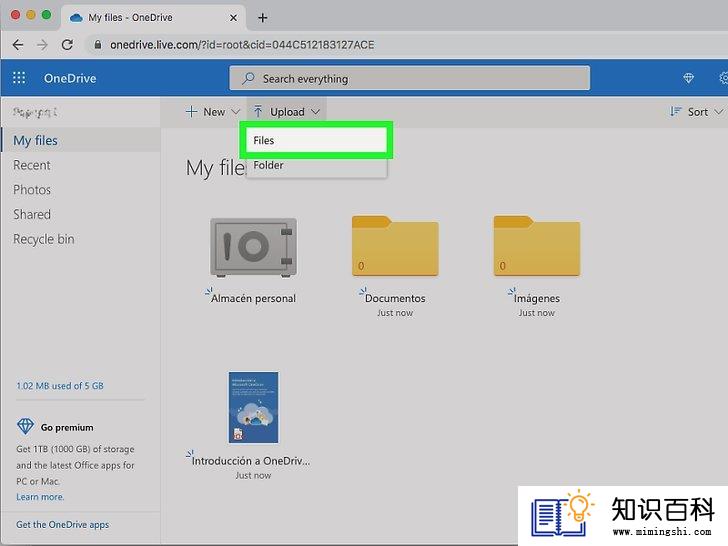Open the app launcher grid icon
This screenshot has width=728, height=546.
(x=19, y=78)
